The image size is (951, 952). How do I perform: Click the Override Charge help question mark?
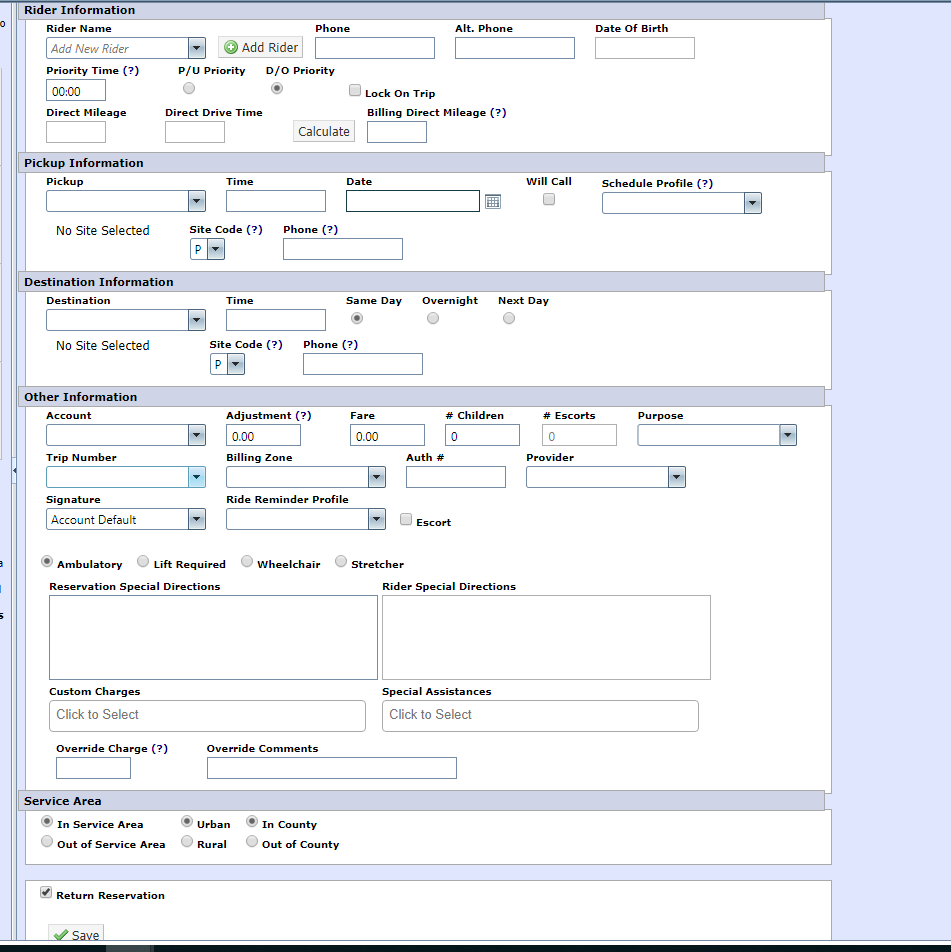point(160,749)
